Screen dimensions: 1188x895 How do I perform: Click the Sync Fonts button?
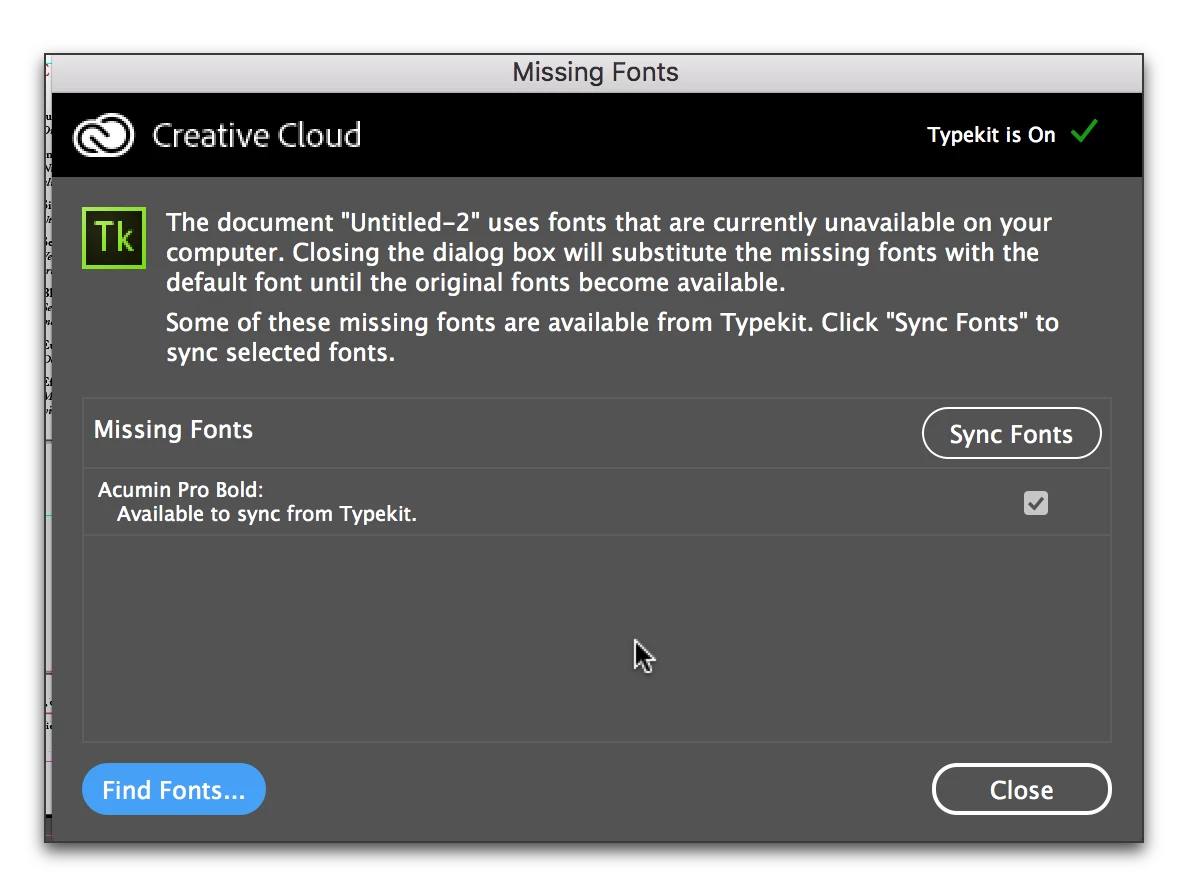pos(1011,433)
